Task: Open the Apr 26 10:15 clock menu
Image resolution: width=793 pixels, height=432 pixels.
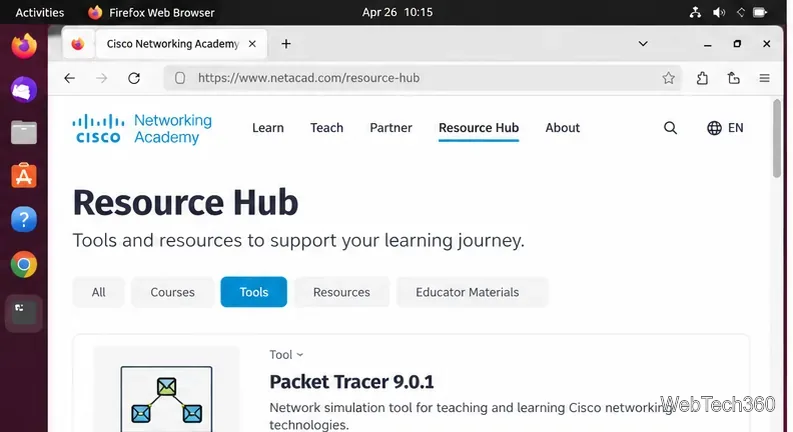Action: point(398,12)
